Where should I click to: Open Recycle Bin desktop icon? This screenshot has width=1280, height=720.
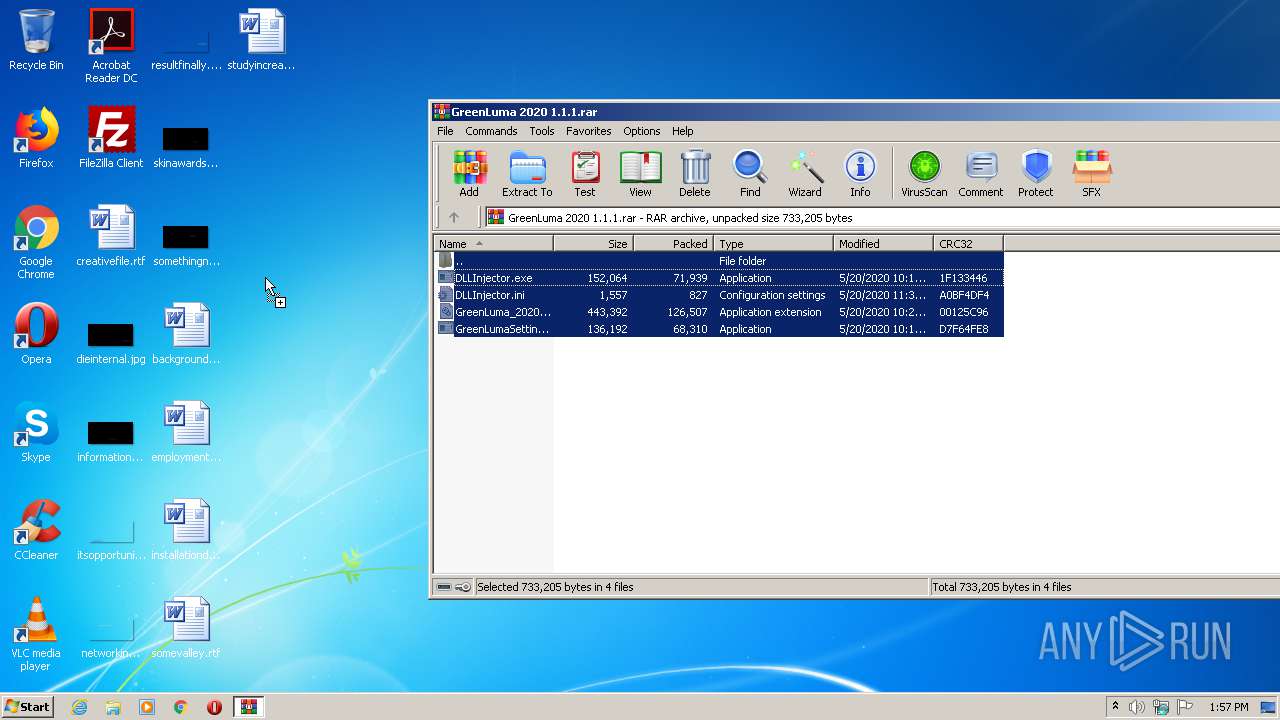pos(36,40)
